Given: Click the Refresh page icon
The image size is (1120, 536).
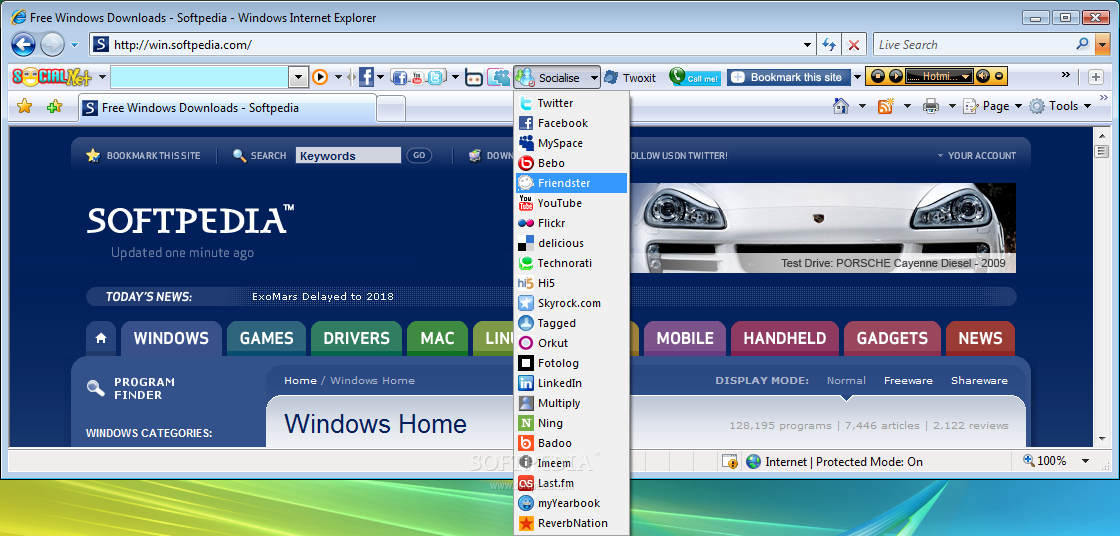Looking at the screenshot, I should [x=829, y=44].
